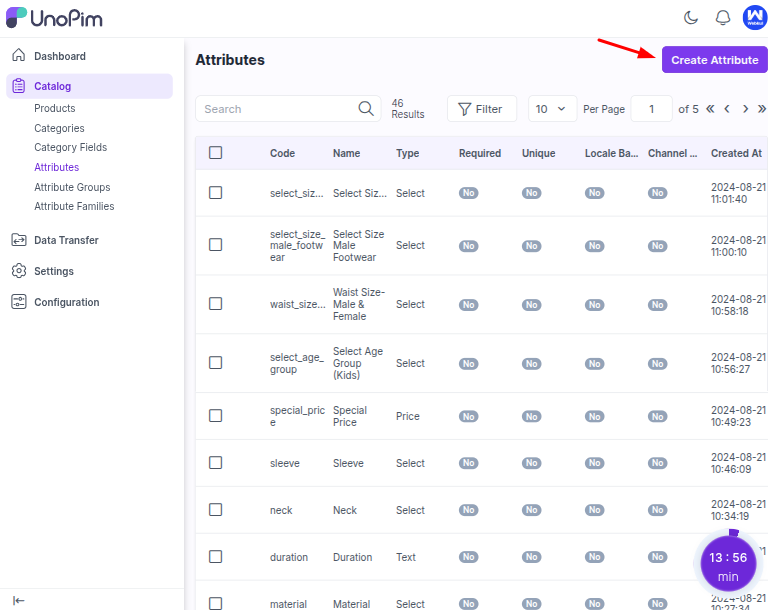Sort by the Name column header
Viewport: 768px width, 610px height.
(x=346, y=153)
